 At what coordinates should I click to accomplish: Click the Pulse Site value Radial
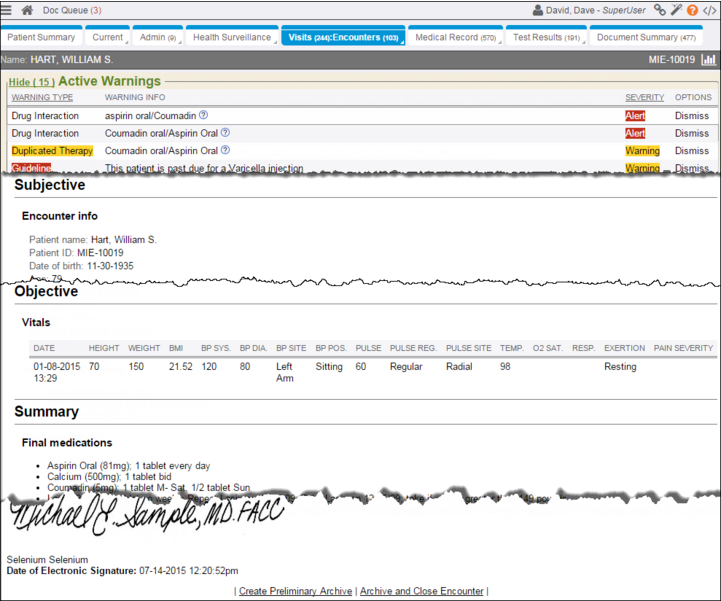coord(459,366)
